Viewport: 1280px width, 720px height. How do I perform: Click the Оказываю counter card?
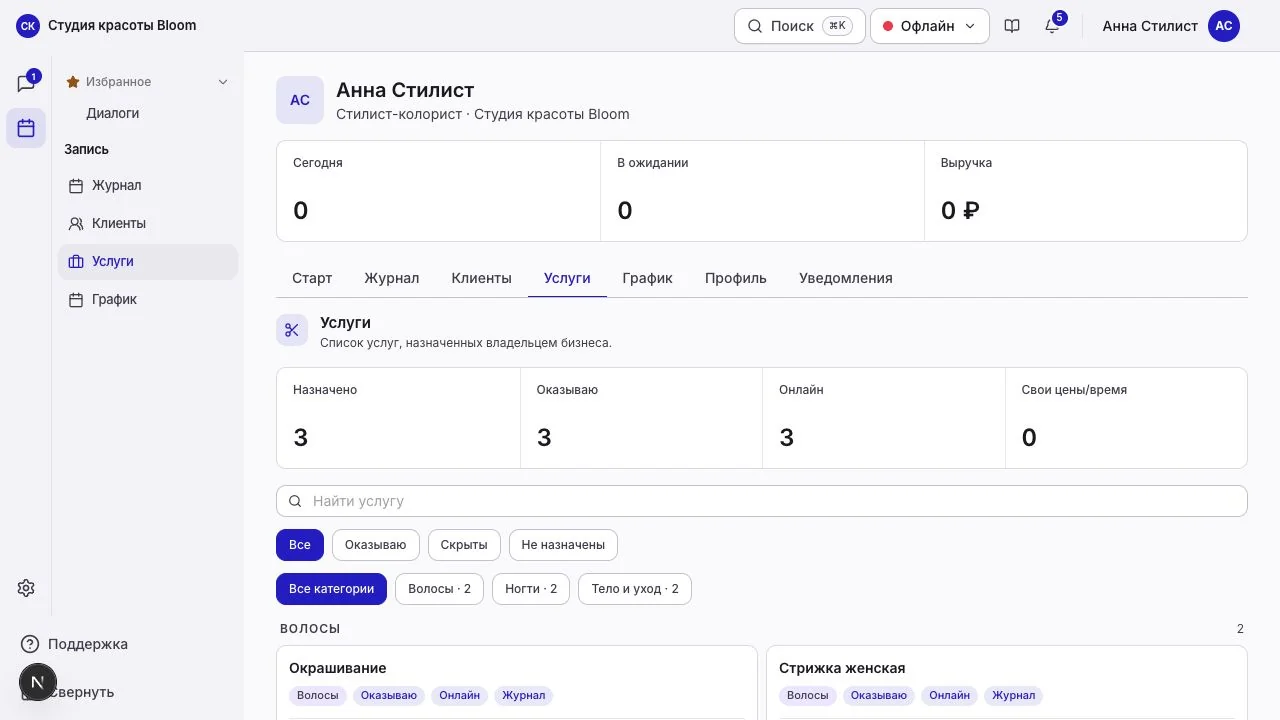[641, 418]
